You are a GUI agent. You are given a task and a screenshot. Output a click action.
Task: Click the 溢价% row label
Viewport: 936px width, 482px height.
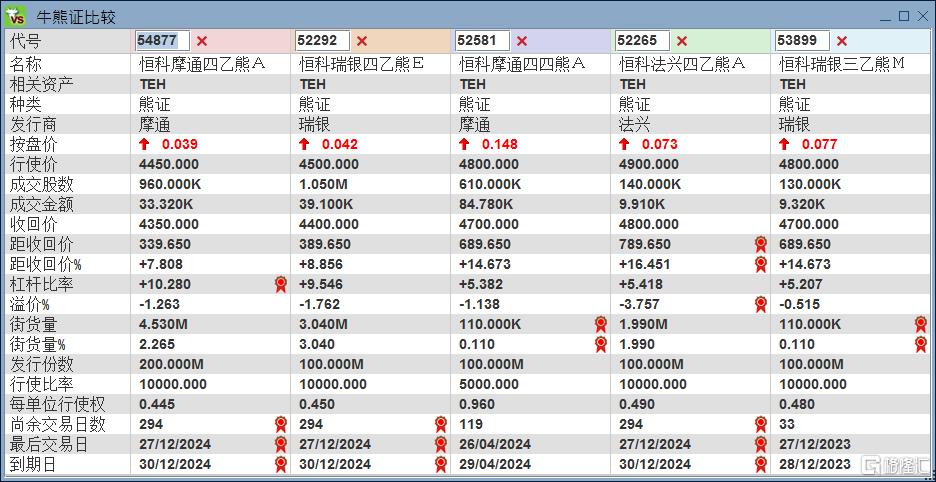[x=29, y=304]
